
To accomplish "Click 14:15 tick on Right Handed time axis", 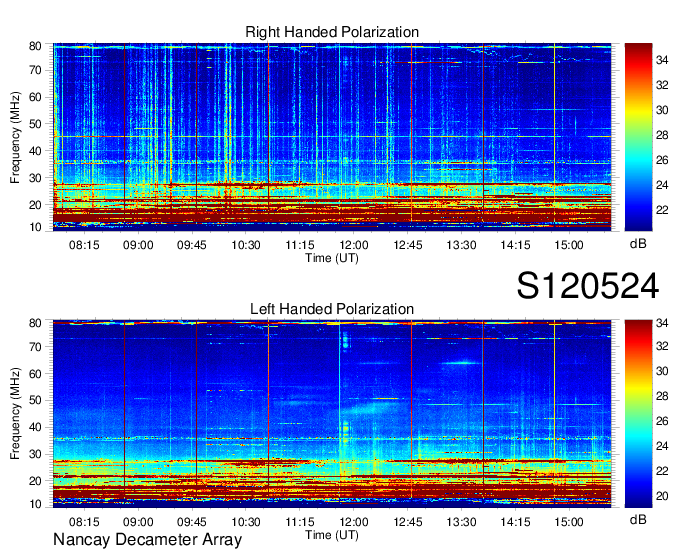I will tap(515, 245).
